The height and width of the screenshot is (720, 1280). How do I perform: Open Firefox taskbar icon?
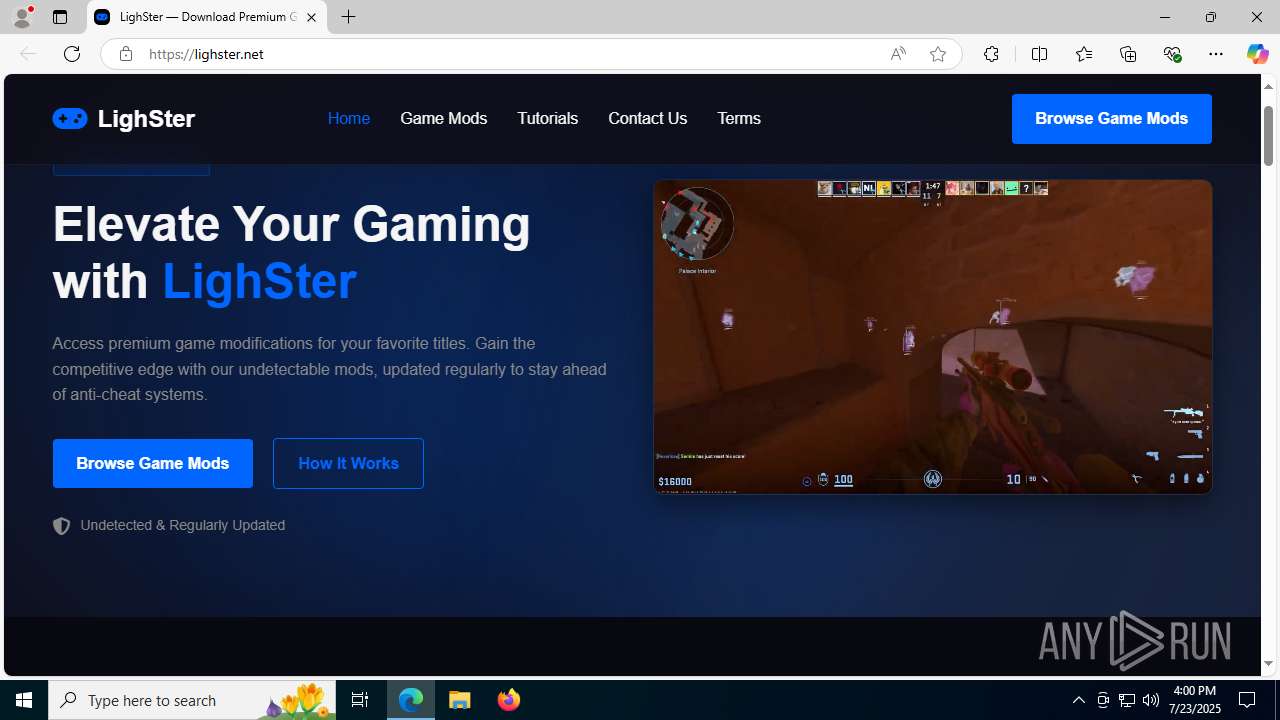[508, 700]
